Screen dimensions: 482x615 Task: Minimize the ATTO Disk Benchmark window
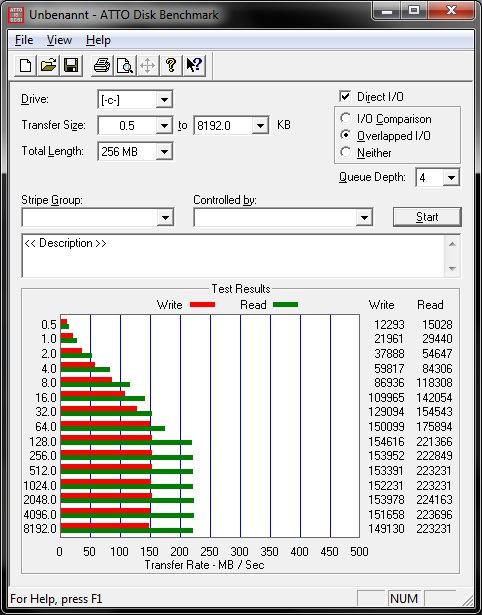(x=386, y=11)
